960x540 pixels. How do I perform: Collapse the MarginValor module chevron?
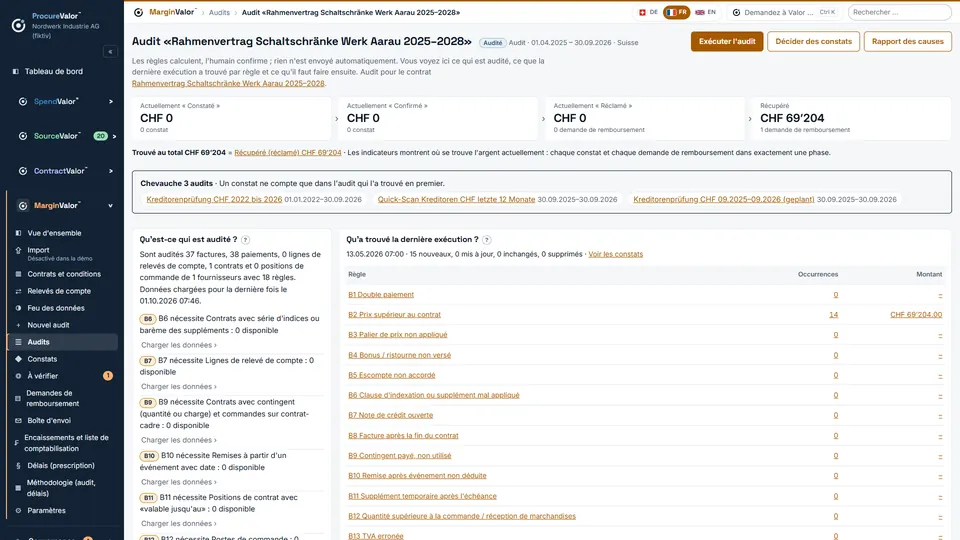tap(111, 206)
